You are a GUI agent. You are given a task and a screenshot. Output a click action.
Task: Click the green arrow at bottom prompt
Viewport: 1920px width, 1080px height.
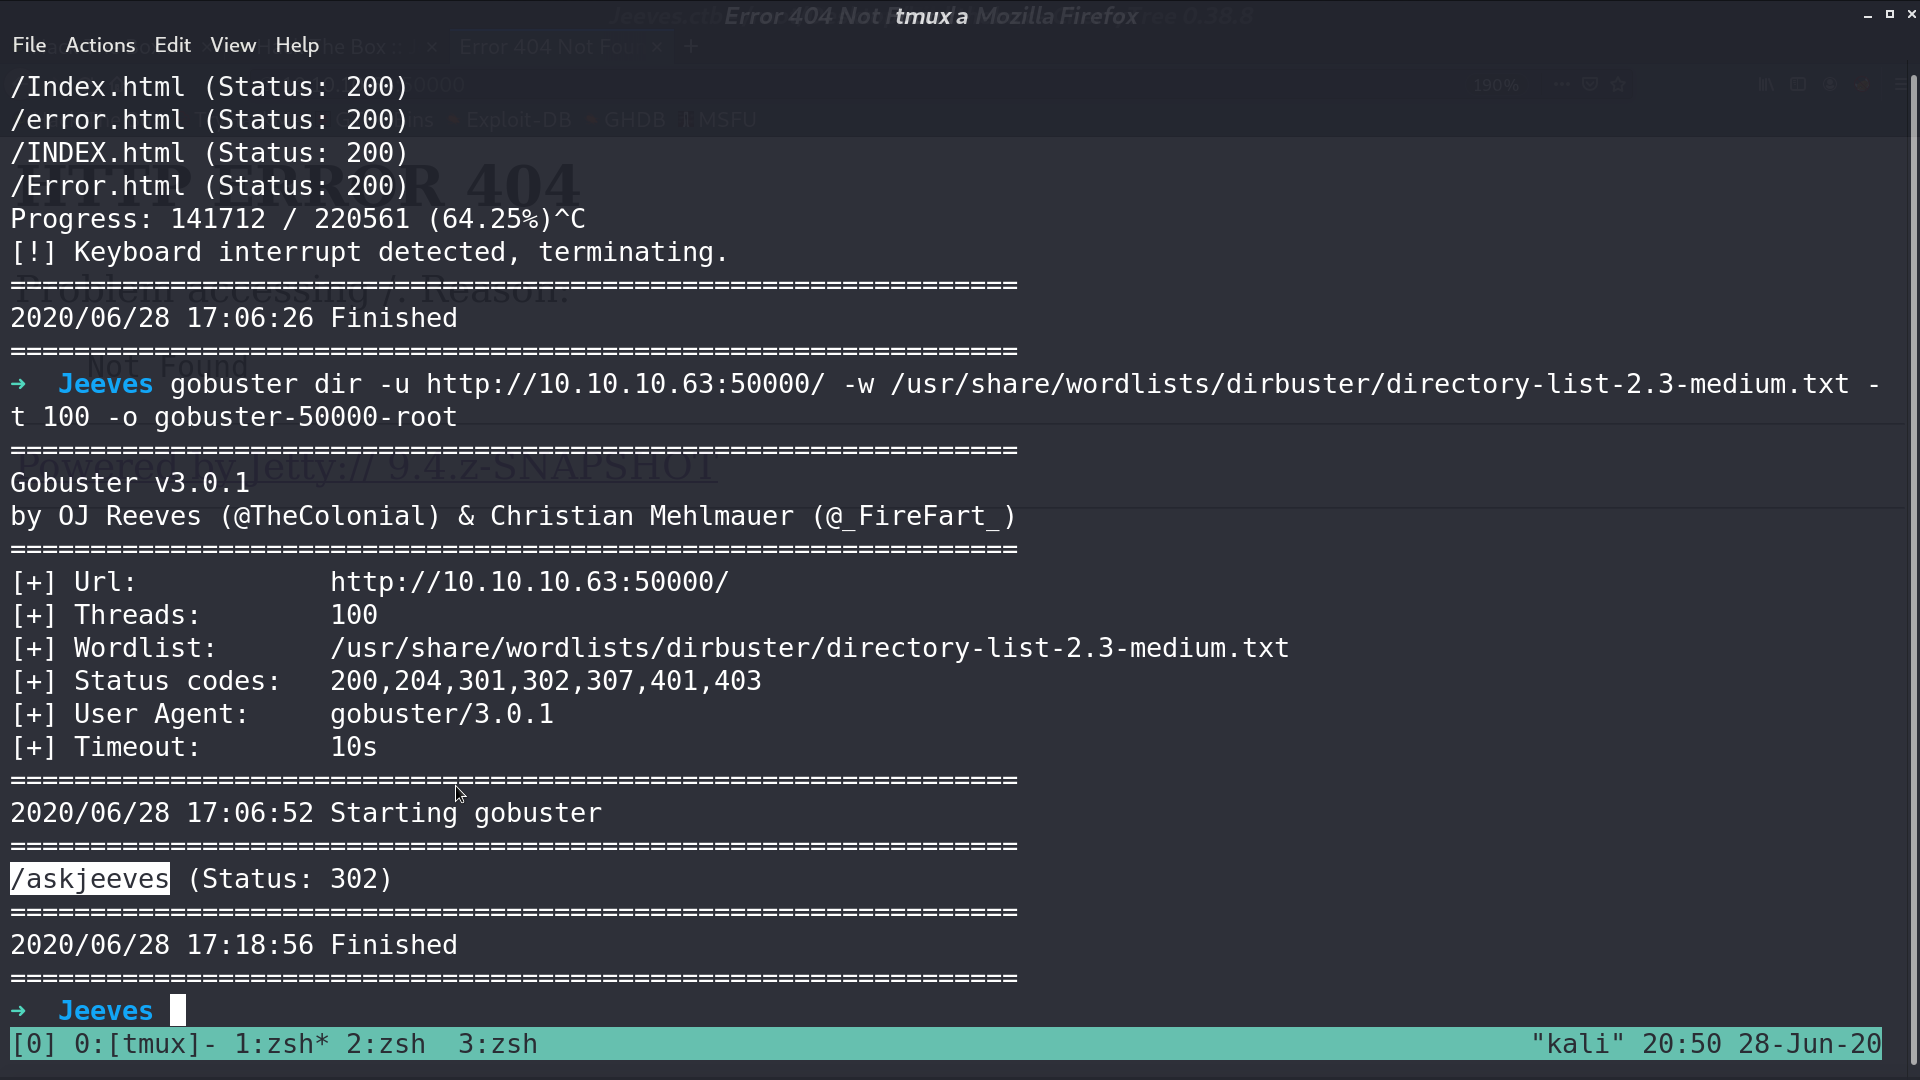click(x=18, y=1011)
